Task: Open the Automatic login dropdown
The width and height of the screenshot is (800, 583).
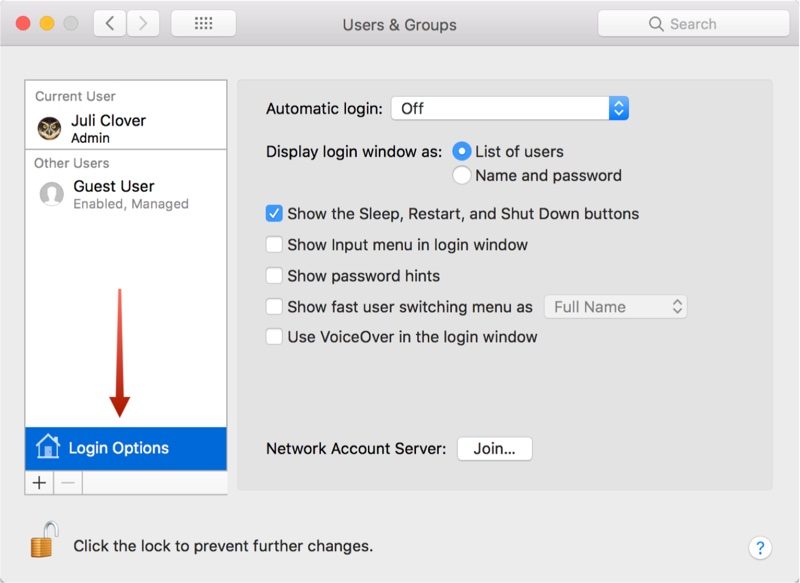Action: click(x=510, y=108)
